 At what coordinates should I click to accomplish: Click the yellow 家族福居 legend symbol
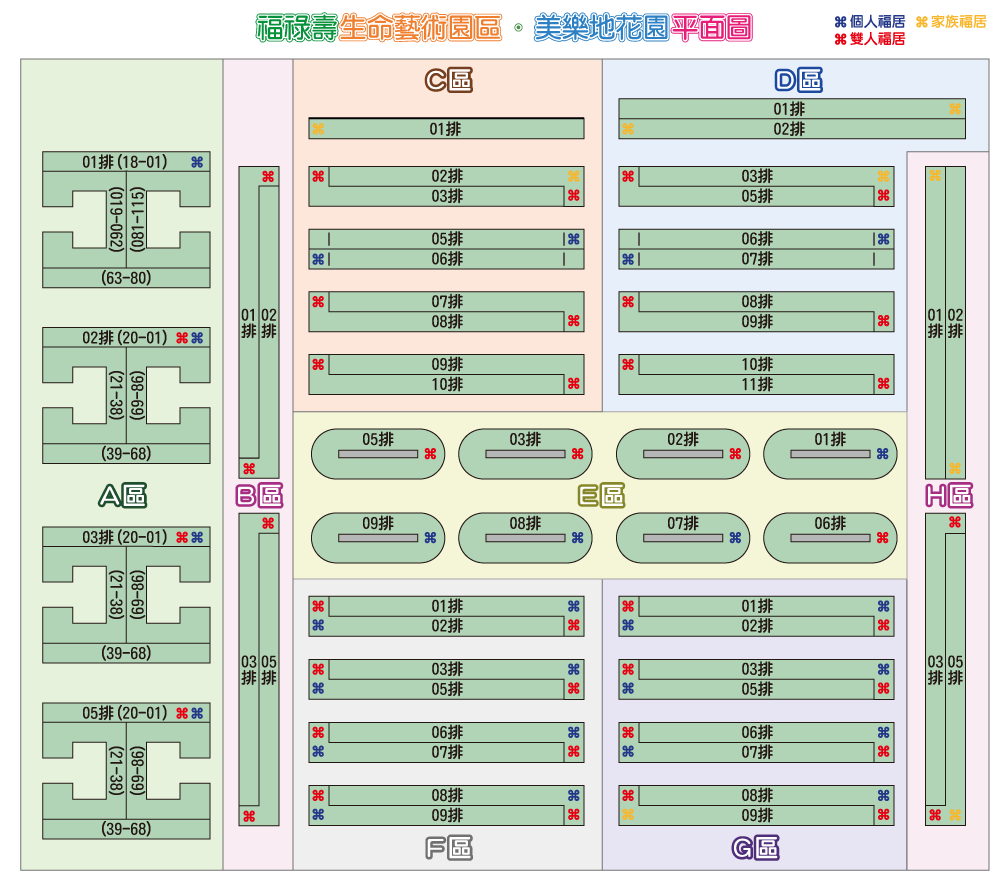click(x=922, y=21)
